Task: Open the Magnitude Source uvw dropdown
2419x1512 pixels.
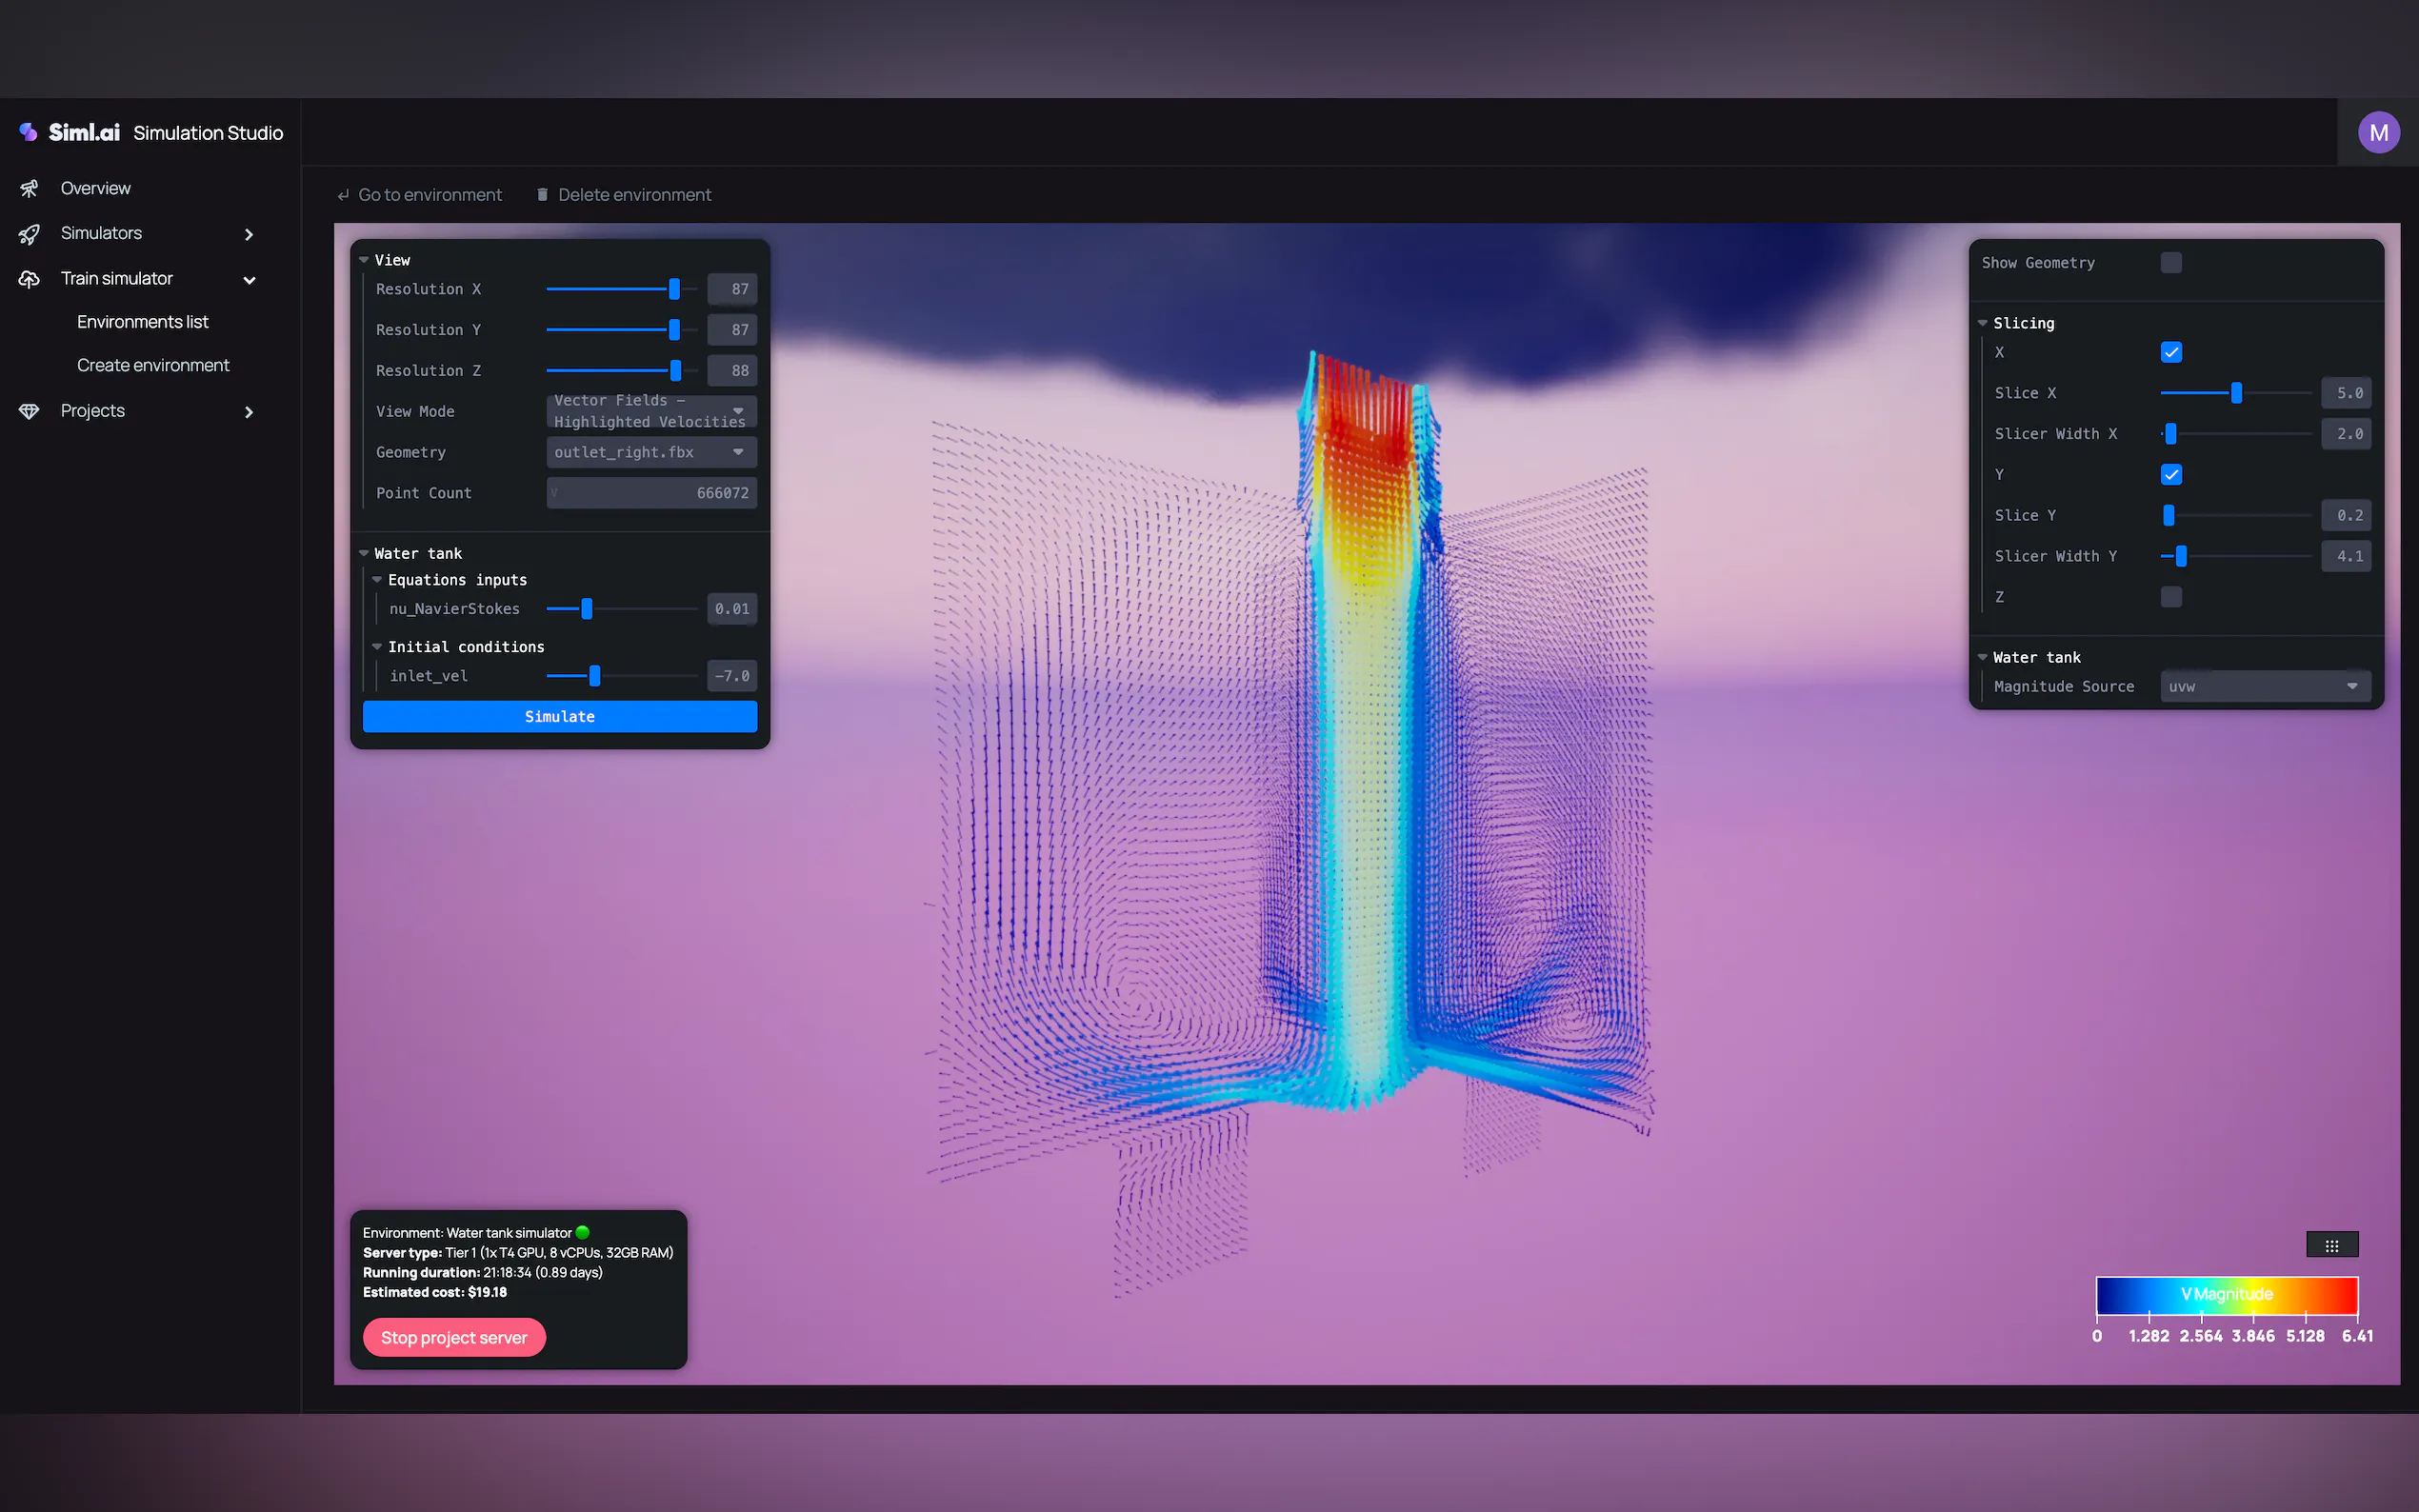Action: 2264,686
